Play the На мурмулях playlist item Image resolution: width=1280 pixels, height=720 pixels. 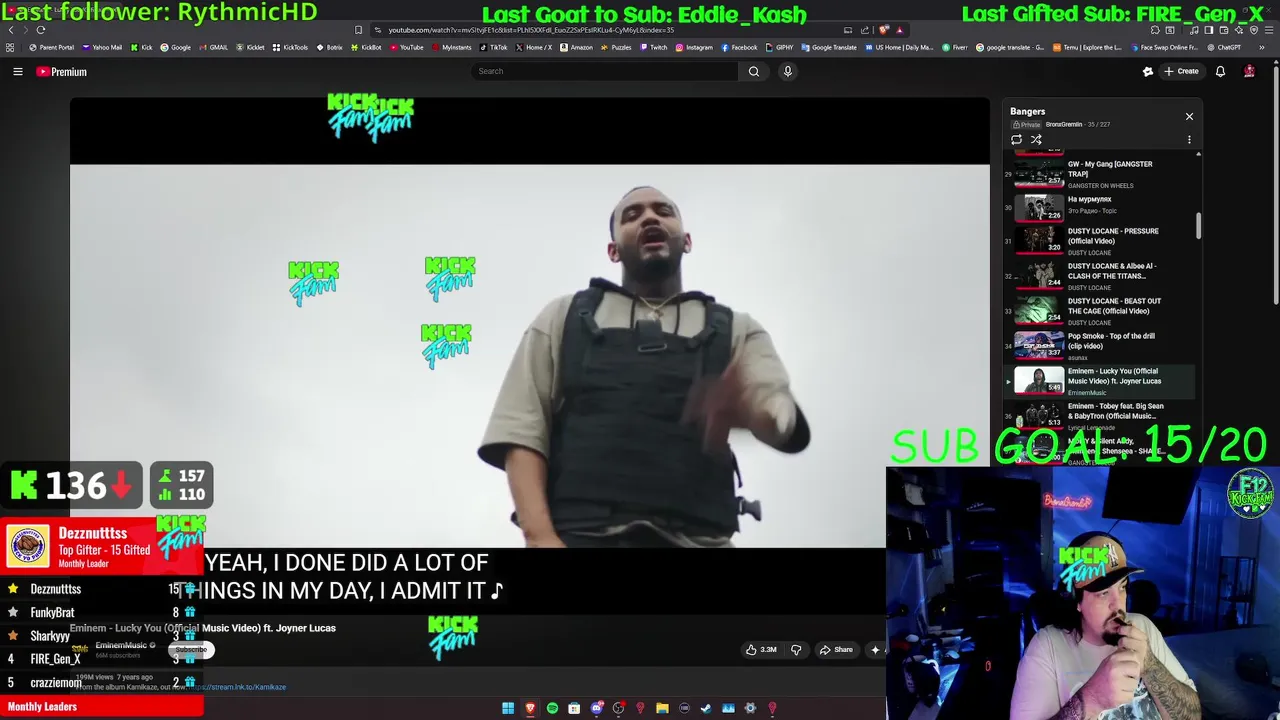1100,208
